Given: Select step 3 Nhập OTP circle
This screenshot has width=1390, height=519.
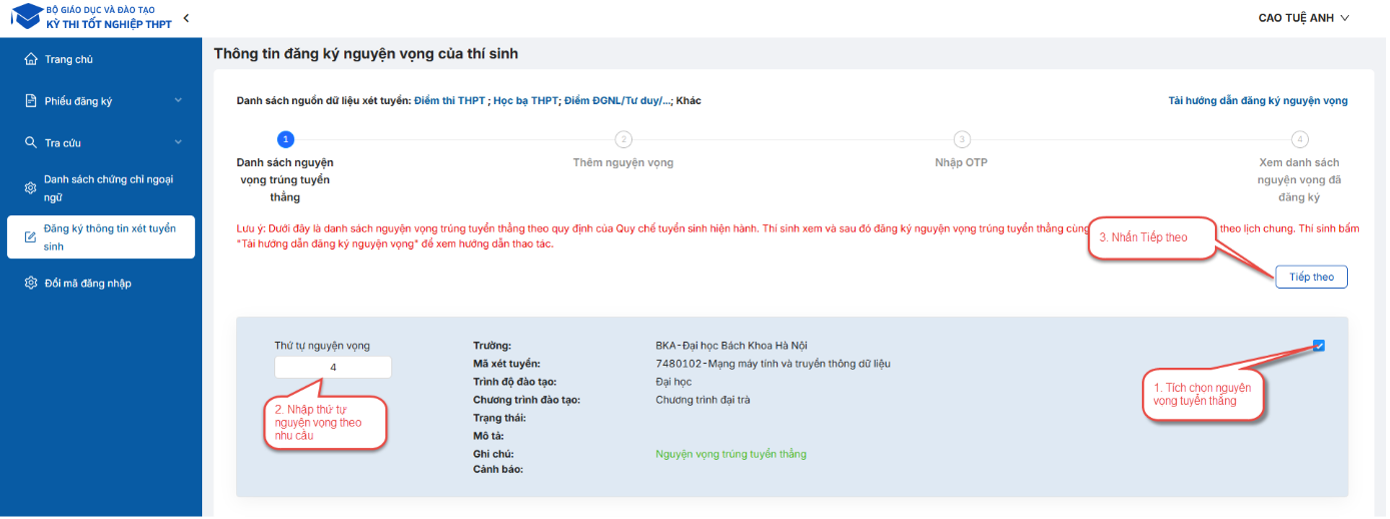Looking at the screenshot, I should point(961,139).
